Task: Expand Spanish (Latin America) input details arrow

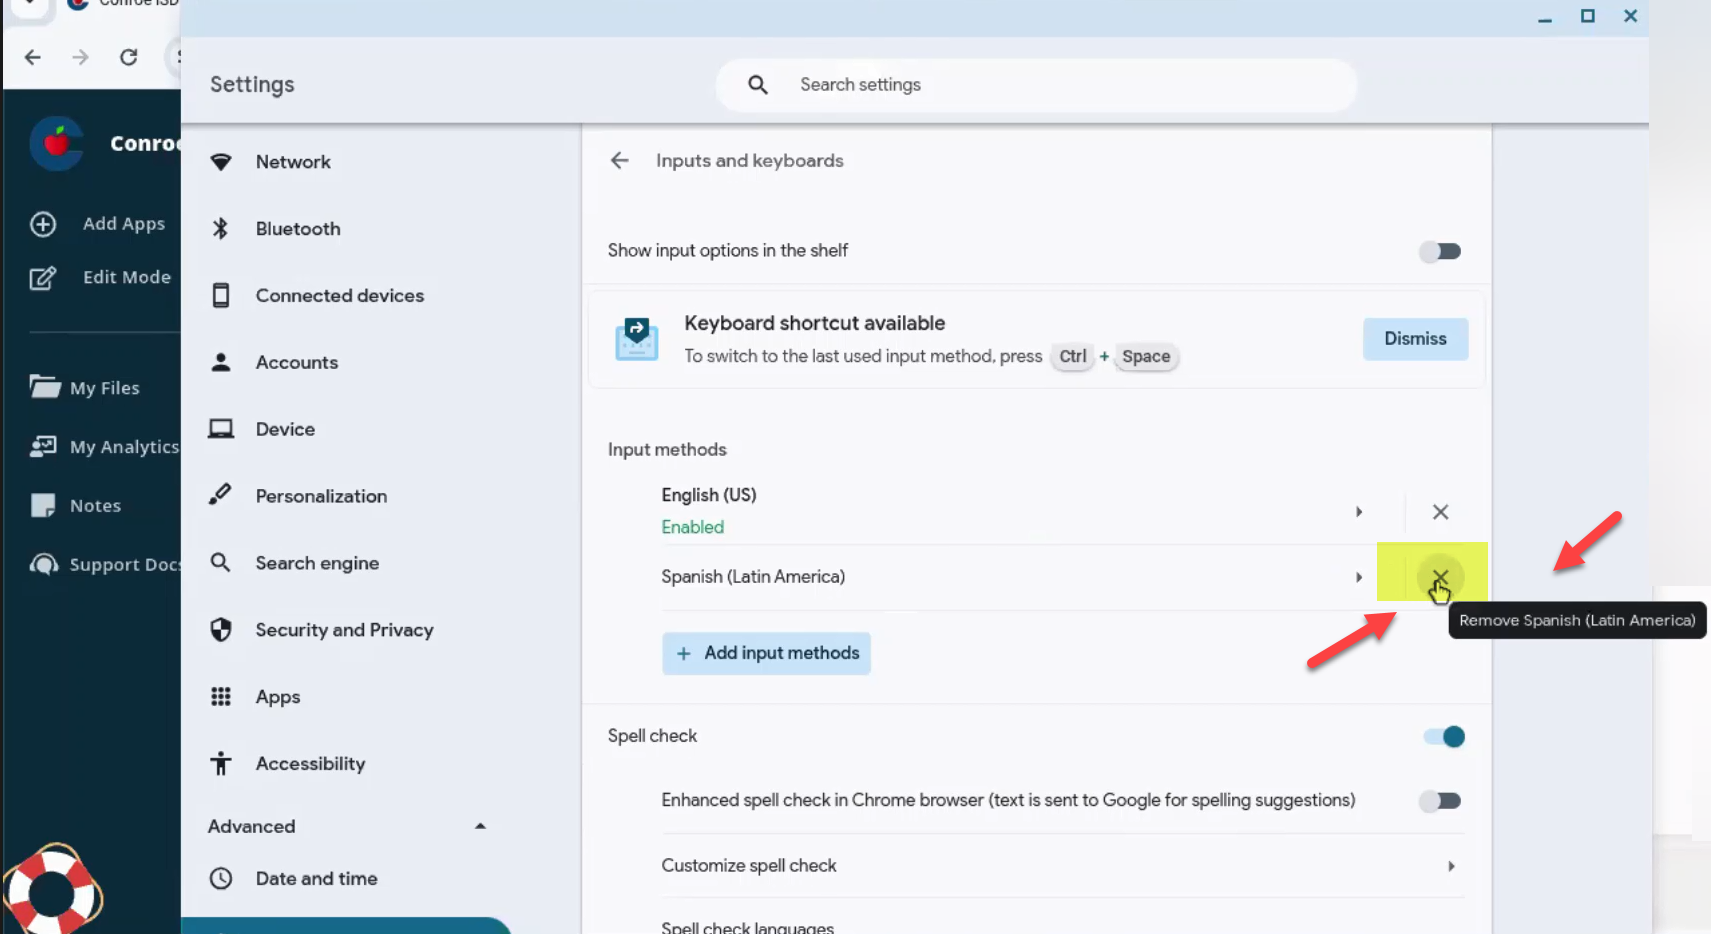Action: (x=1358, y=577)
